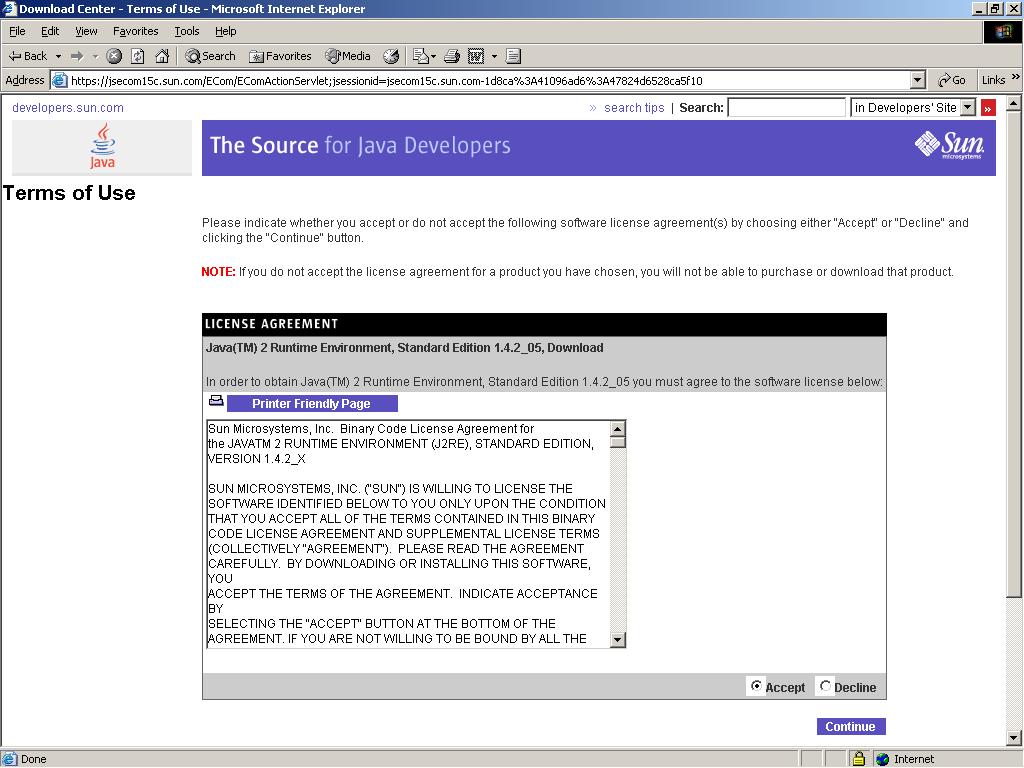This screenshot has height=768, width=1024.
Task: Click the Links toolbar label
Action: (993, 80)
